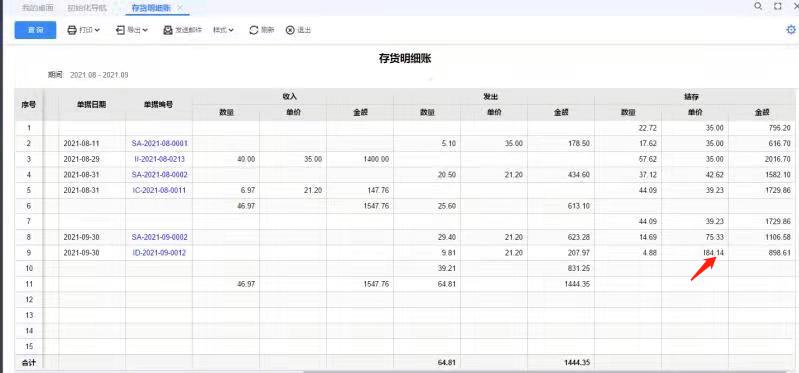Select balance amount cell 1106.58
The image size is (799, 373).
coord(762,237)
